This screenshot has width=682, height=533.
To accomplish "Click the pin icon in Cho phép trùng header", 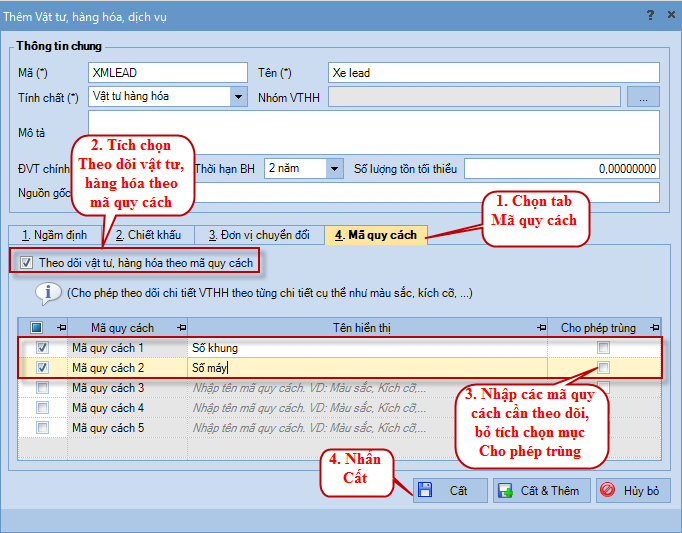I will [x=656, y=328].
